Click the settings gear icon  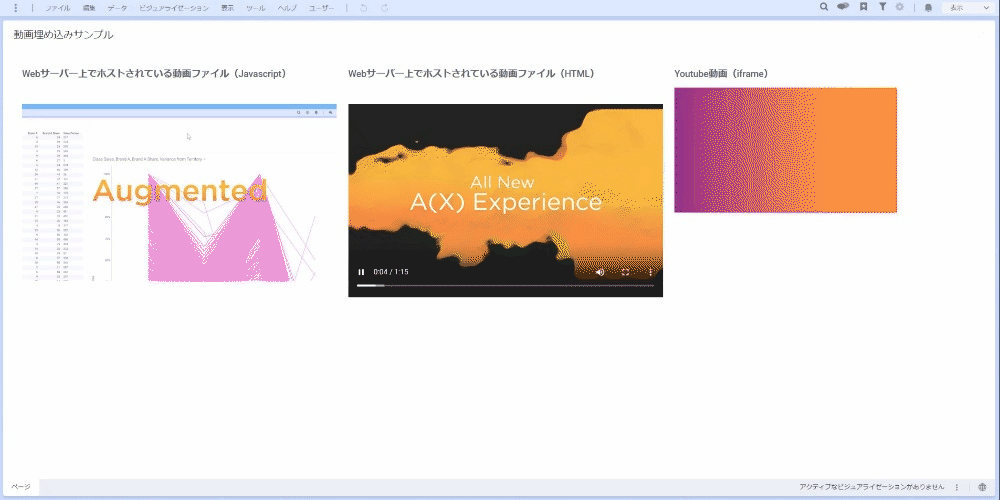point(900,7)
